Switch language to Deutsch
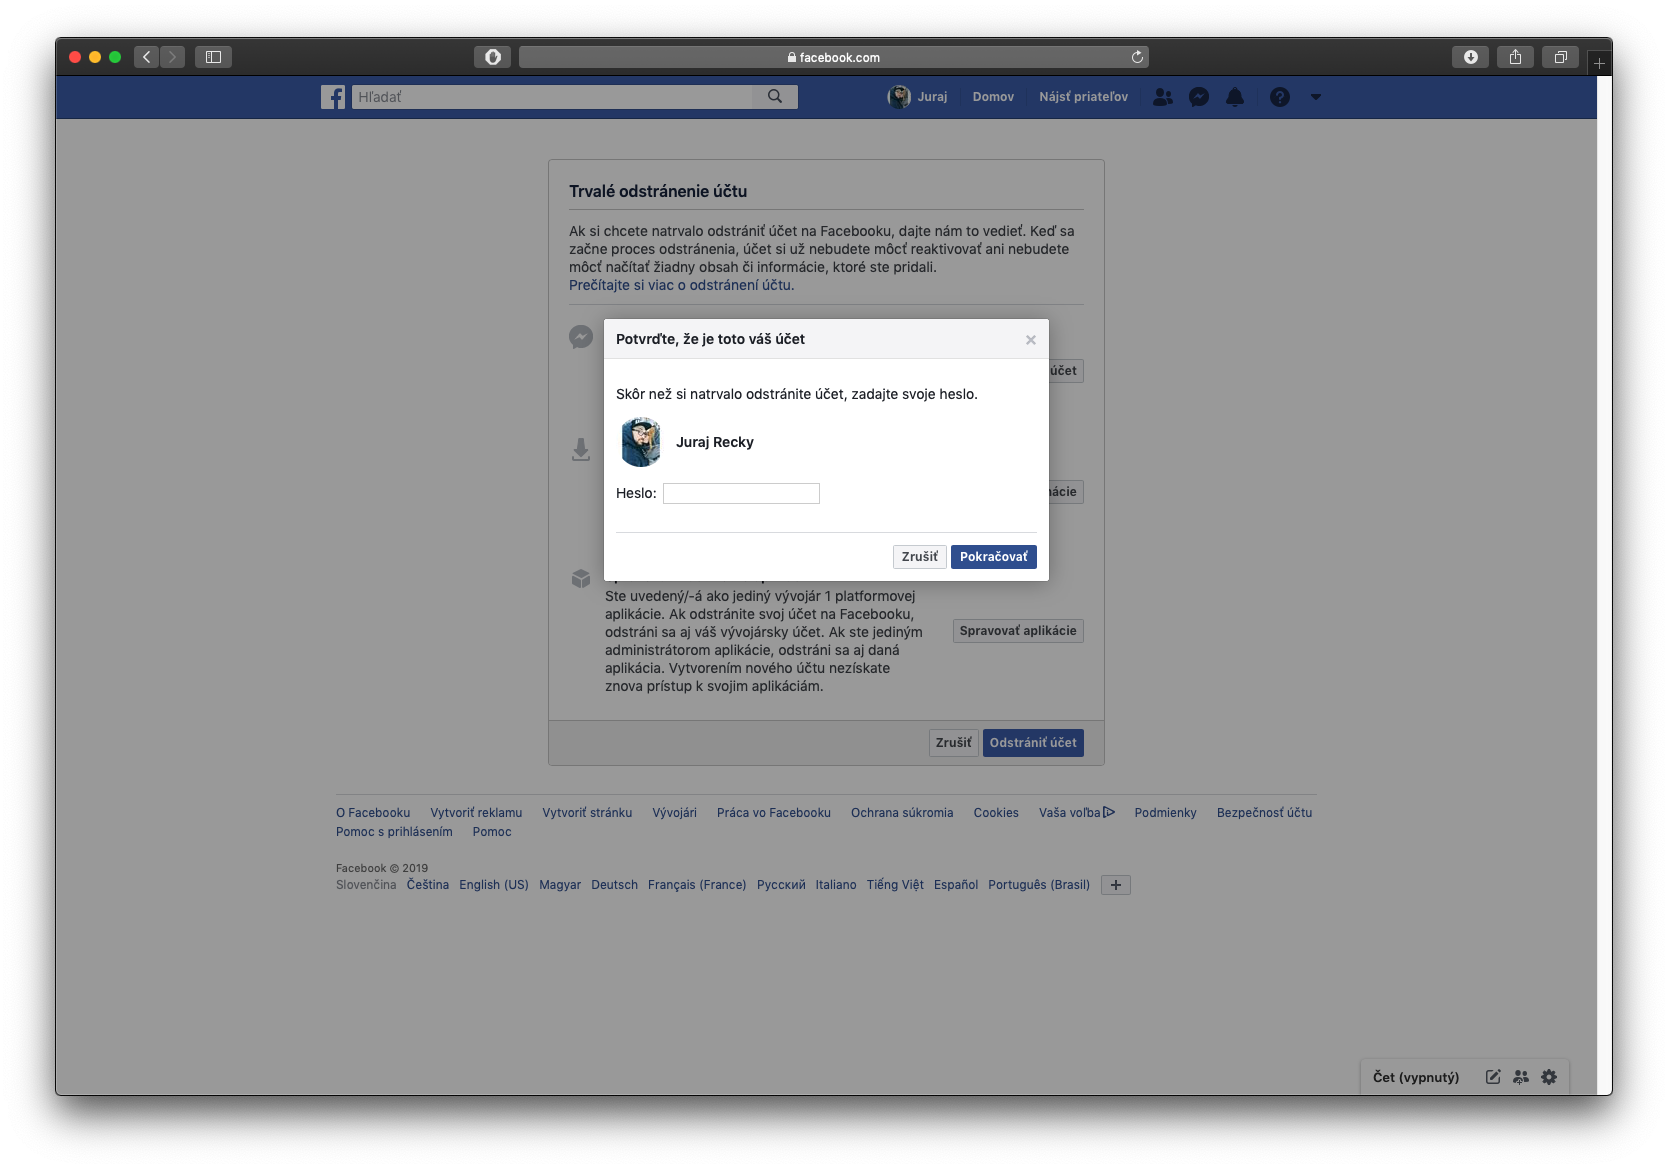This screenshot has height=1169, width=1668. 614,885
